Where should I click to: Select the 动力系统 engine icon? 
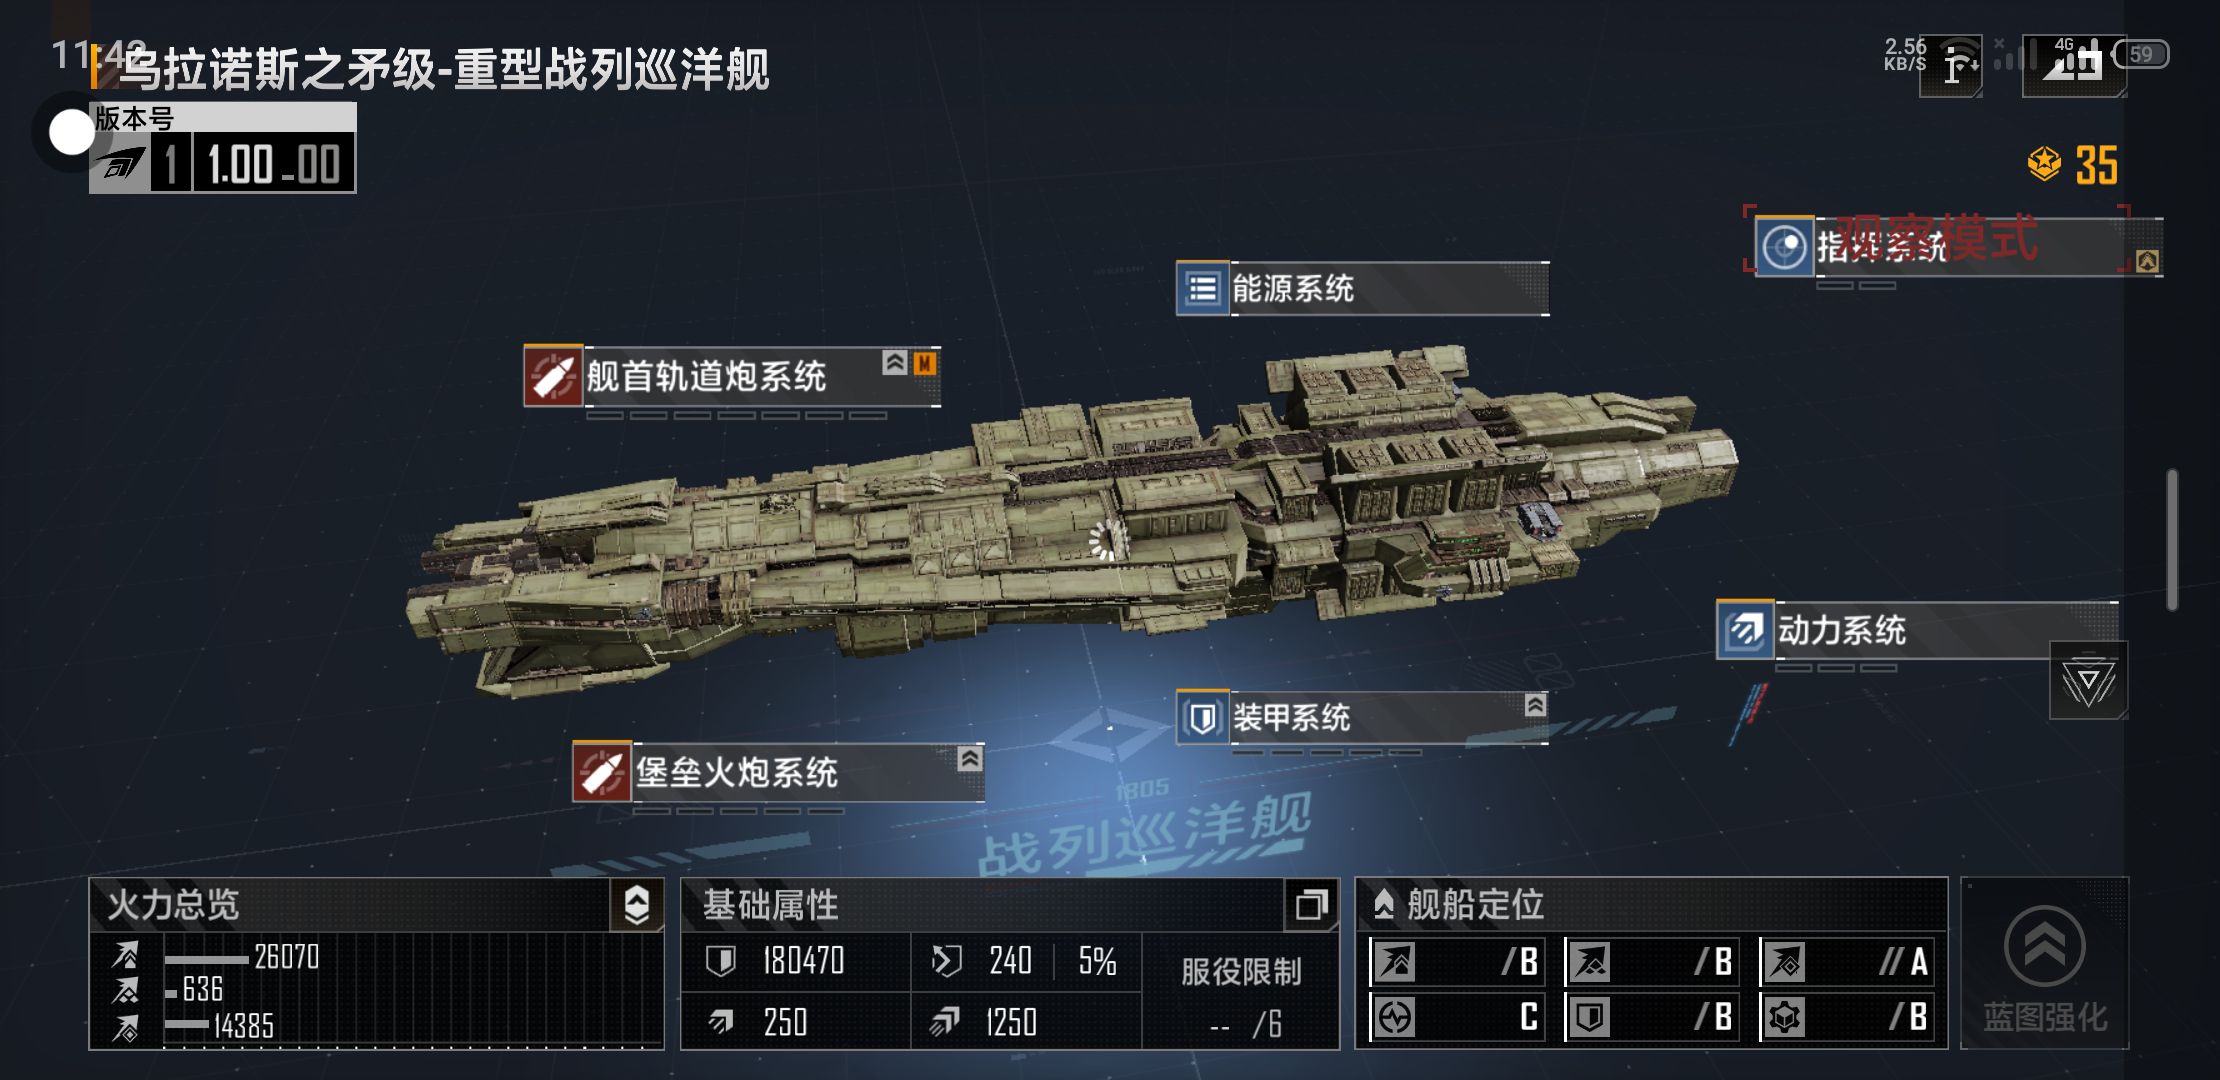[x=1746, y=630]
